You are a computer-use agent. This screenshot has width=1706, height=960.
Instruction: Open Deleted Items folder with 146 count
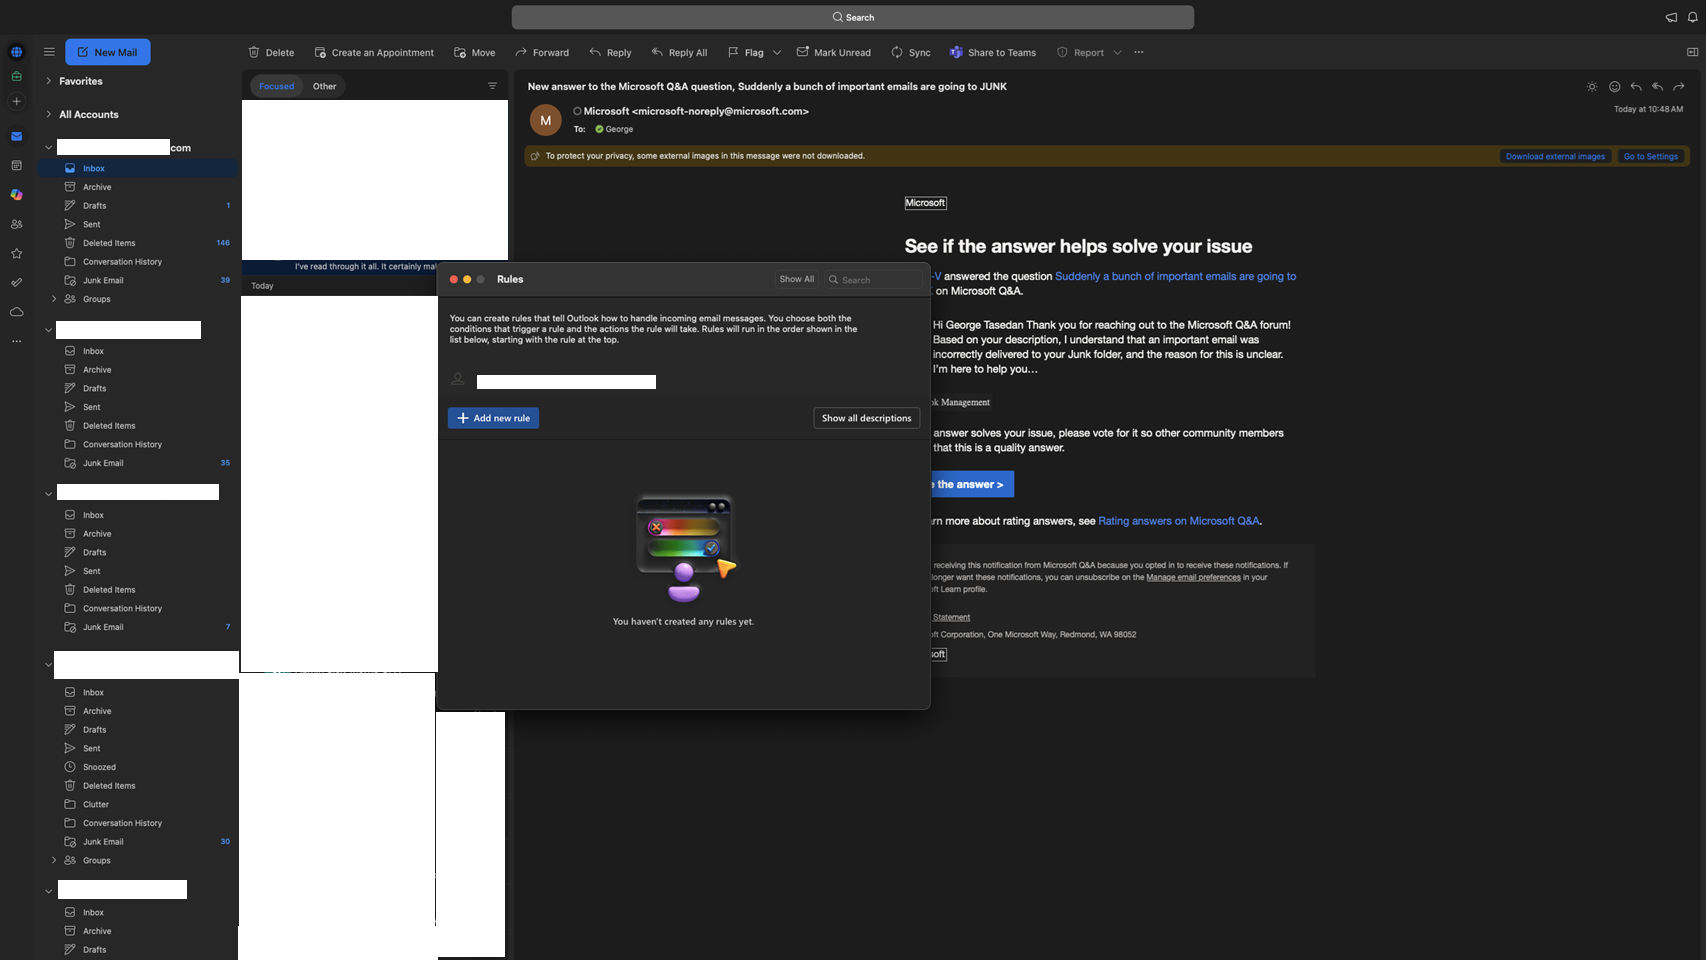point(138,243)
